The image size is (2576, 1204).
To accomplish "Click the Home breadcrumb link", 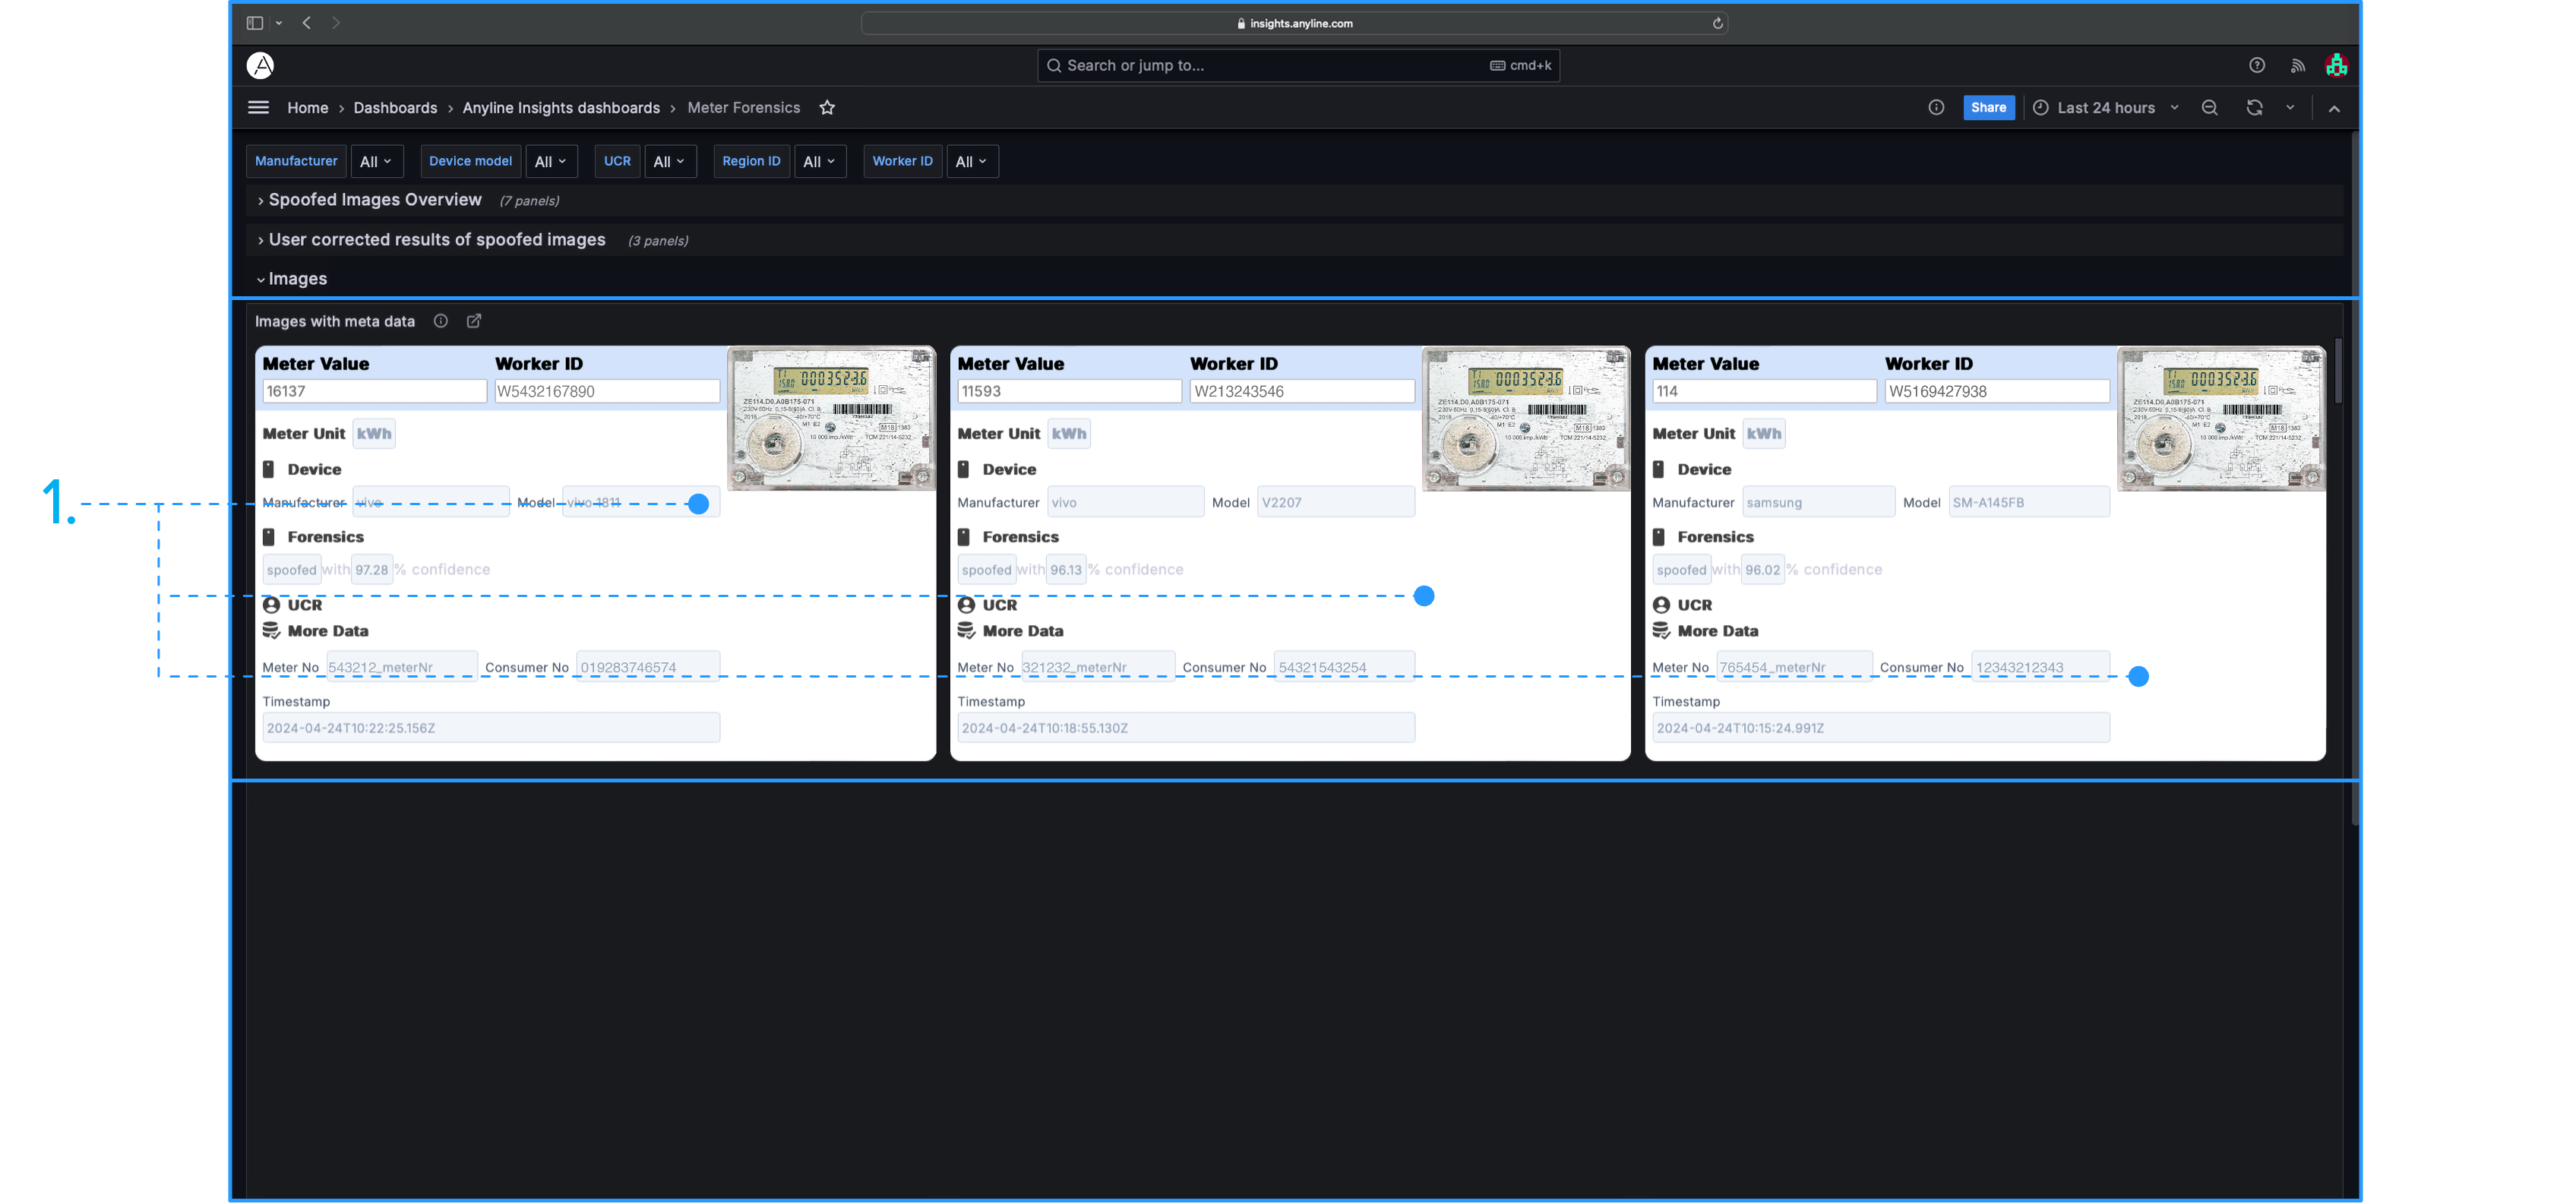I will click(308, 108).
